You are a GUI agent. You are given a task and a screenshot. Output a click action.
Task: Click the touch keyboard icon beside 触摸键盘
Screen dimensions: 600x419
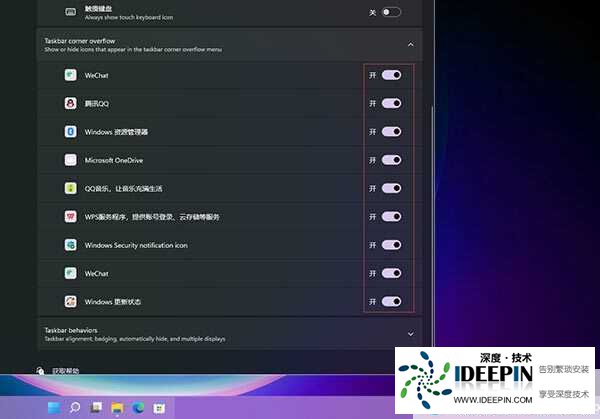[x=70, y=12]
